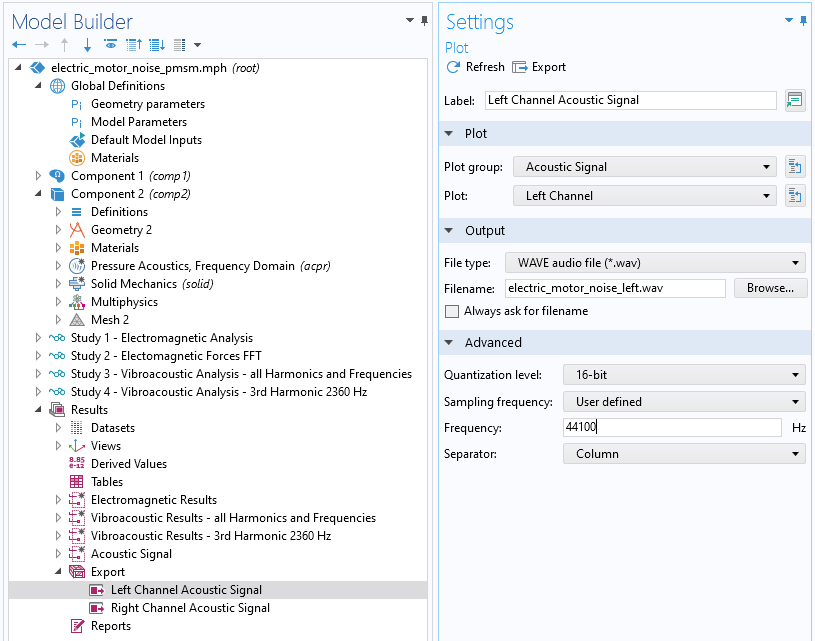Click the Expand All tree icon
This screenshot has width=815, height=641.
point(156,45)
